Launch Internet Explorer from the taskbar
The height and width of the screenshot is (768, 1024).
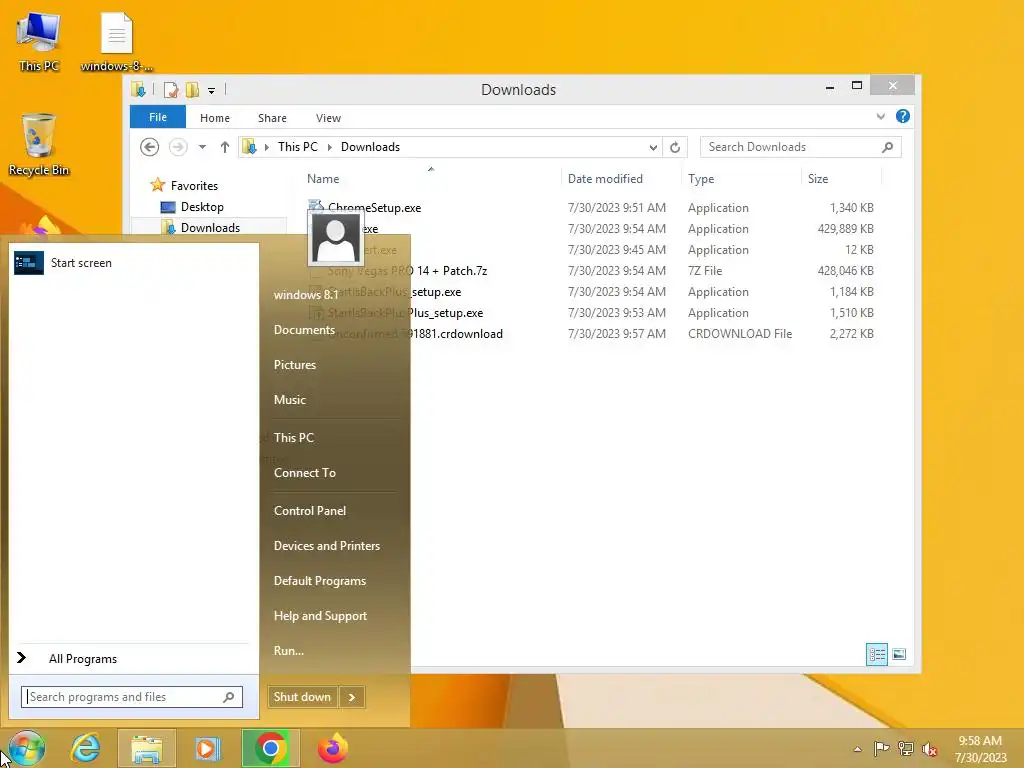click(x=86, y=748)
